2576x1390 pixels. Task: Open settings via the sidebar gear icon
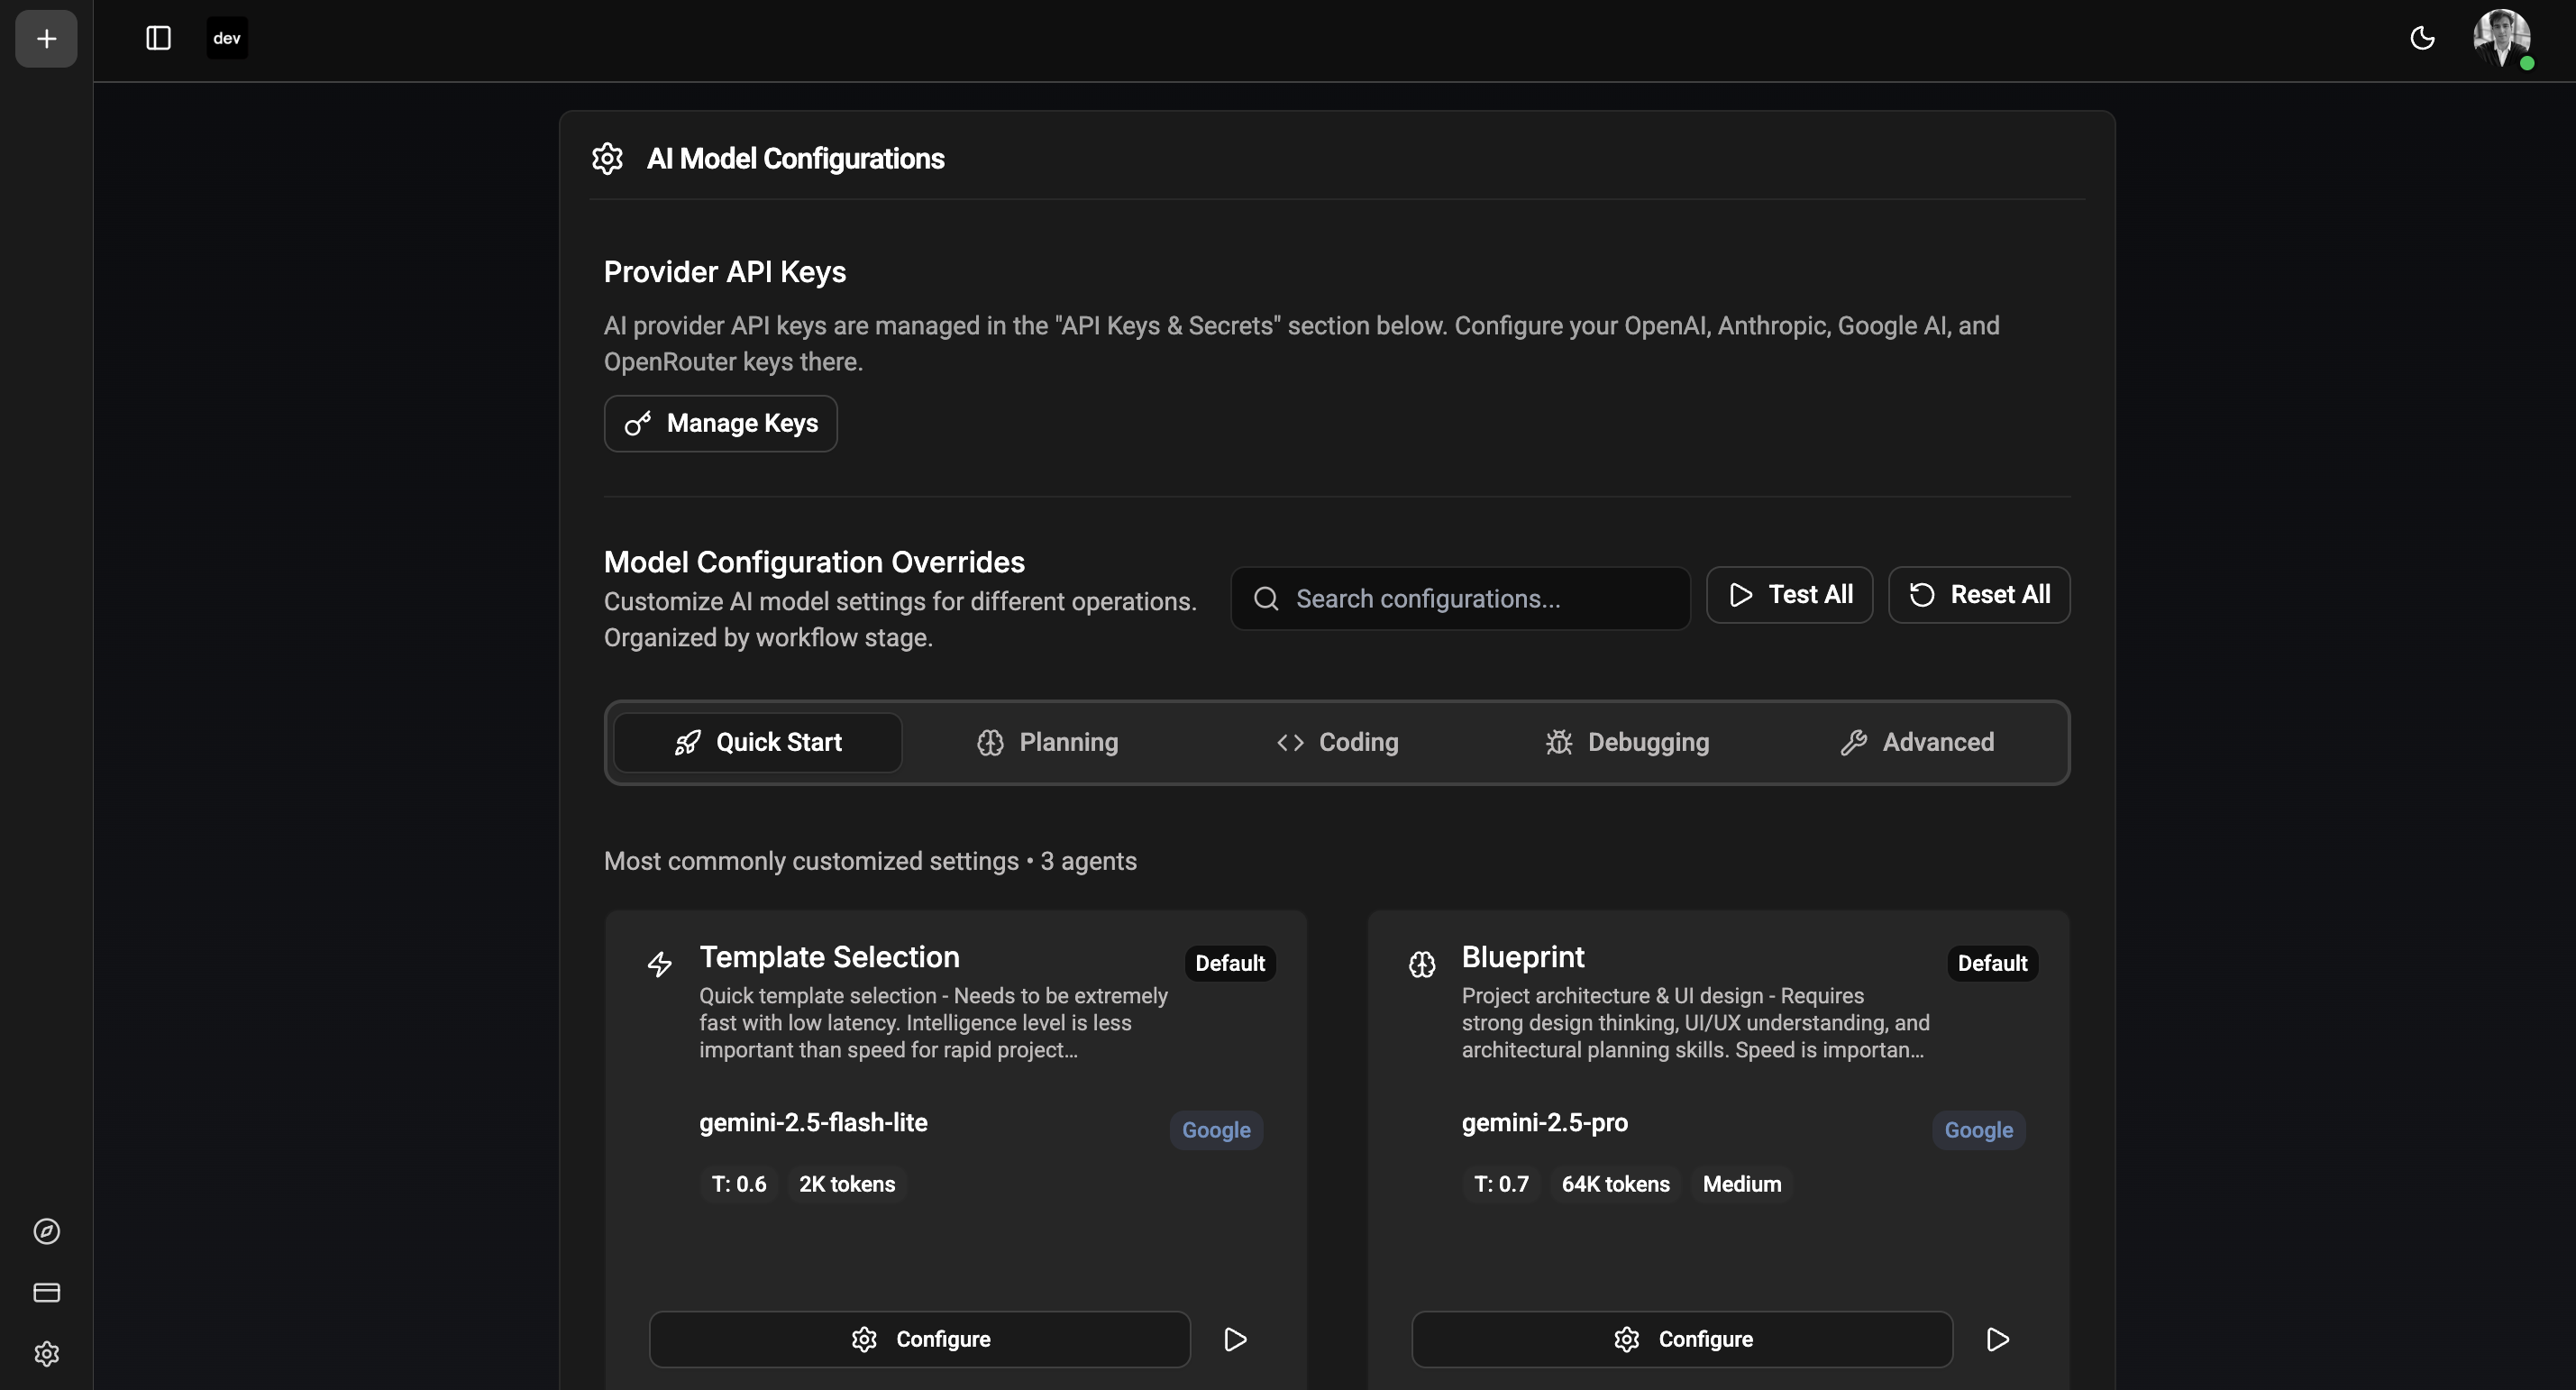46,1354
